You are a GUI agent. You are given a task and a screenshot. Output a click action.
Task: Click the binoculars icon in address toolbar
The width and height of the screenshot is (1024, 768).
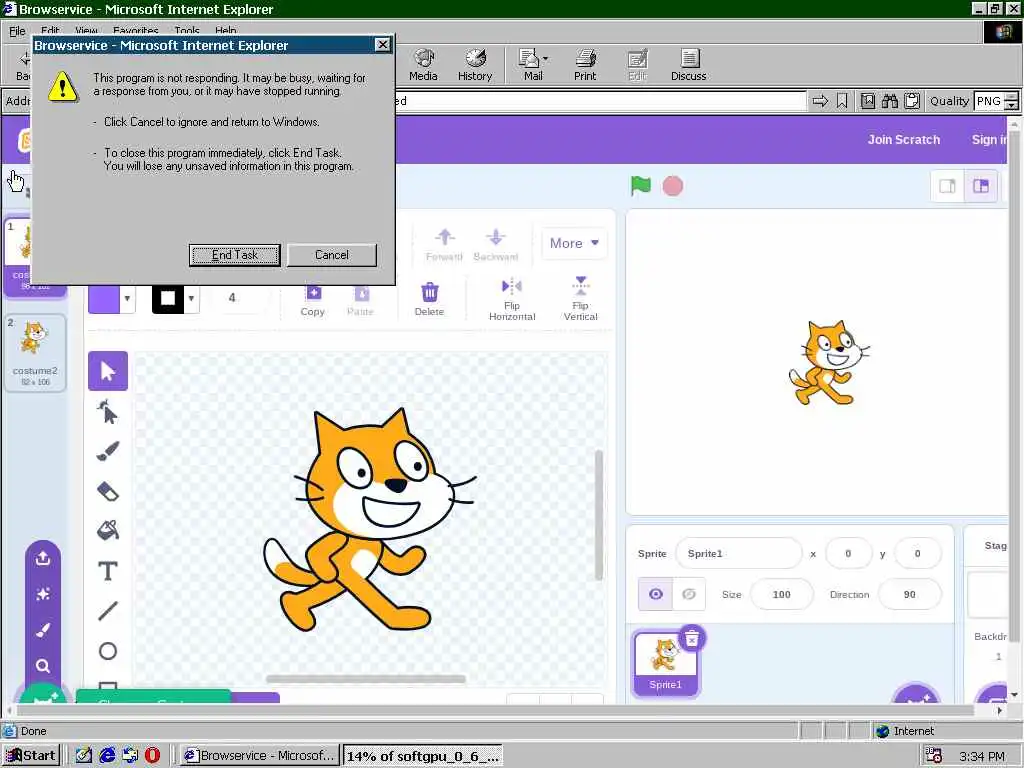[x=889, y=101]
